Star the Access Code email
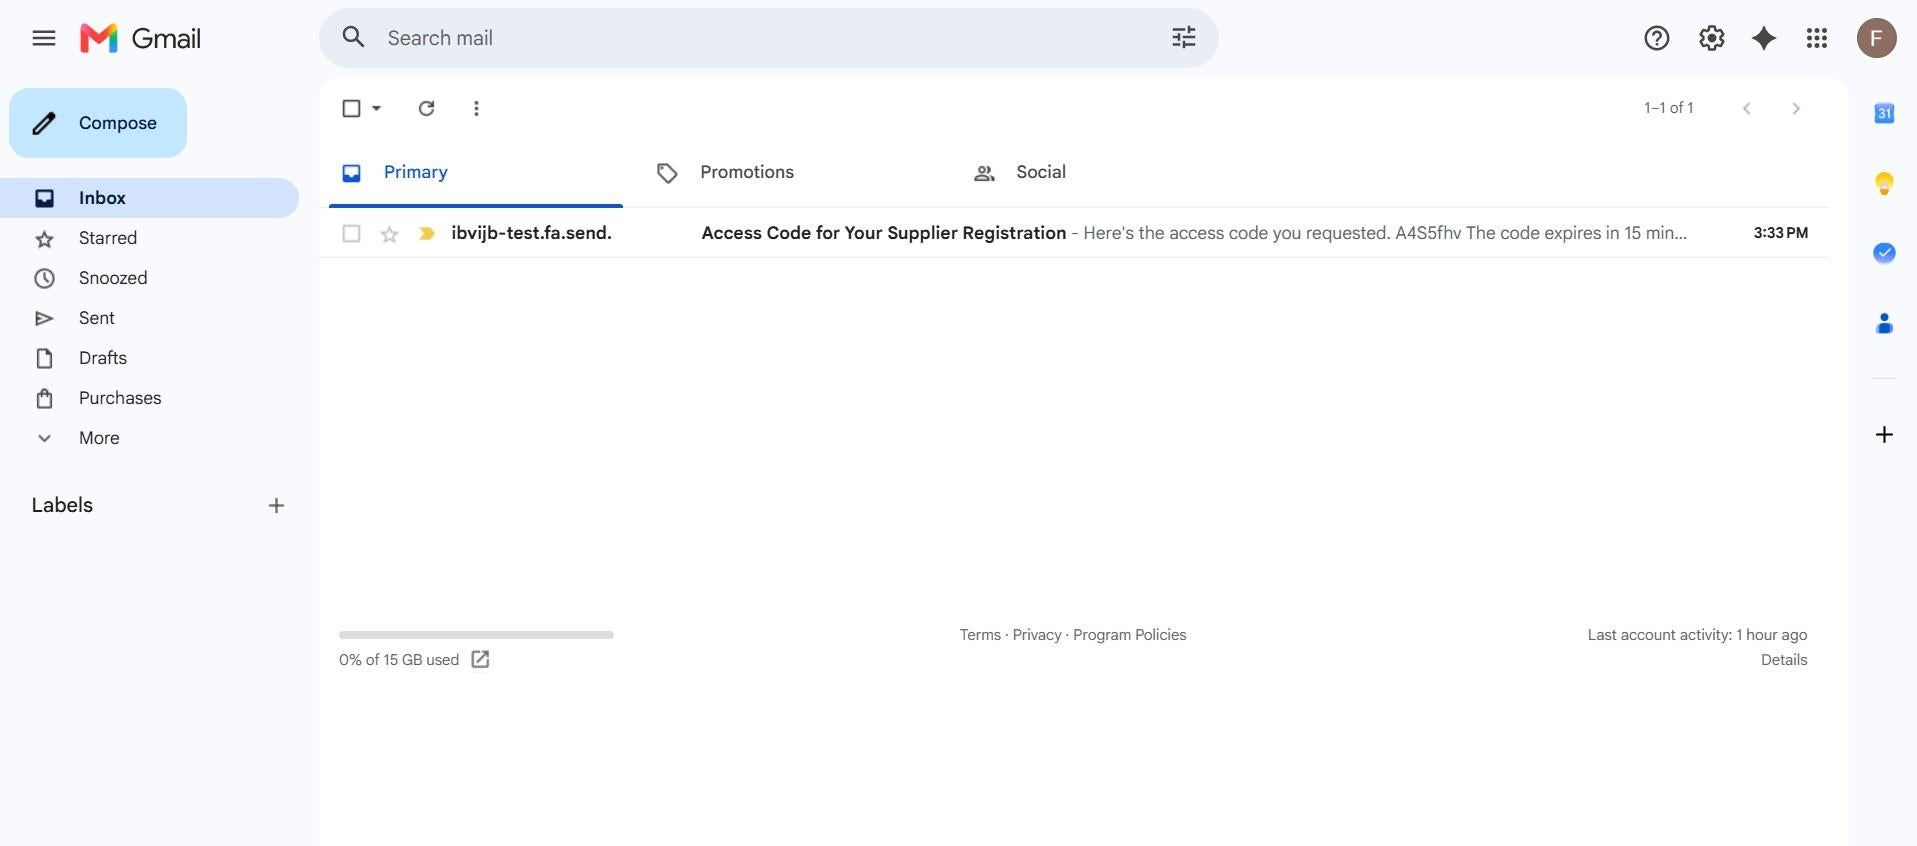Viewport: 1917px width, 846px height. pos(389,234)
